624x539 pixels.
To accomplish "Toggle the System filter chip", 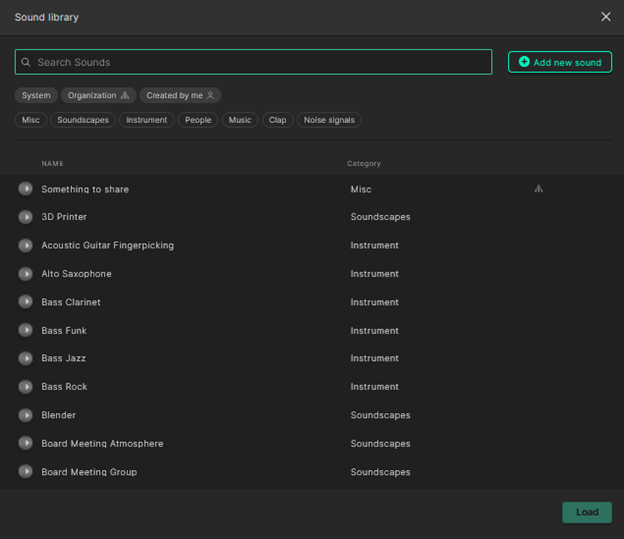I will 36,96.
